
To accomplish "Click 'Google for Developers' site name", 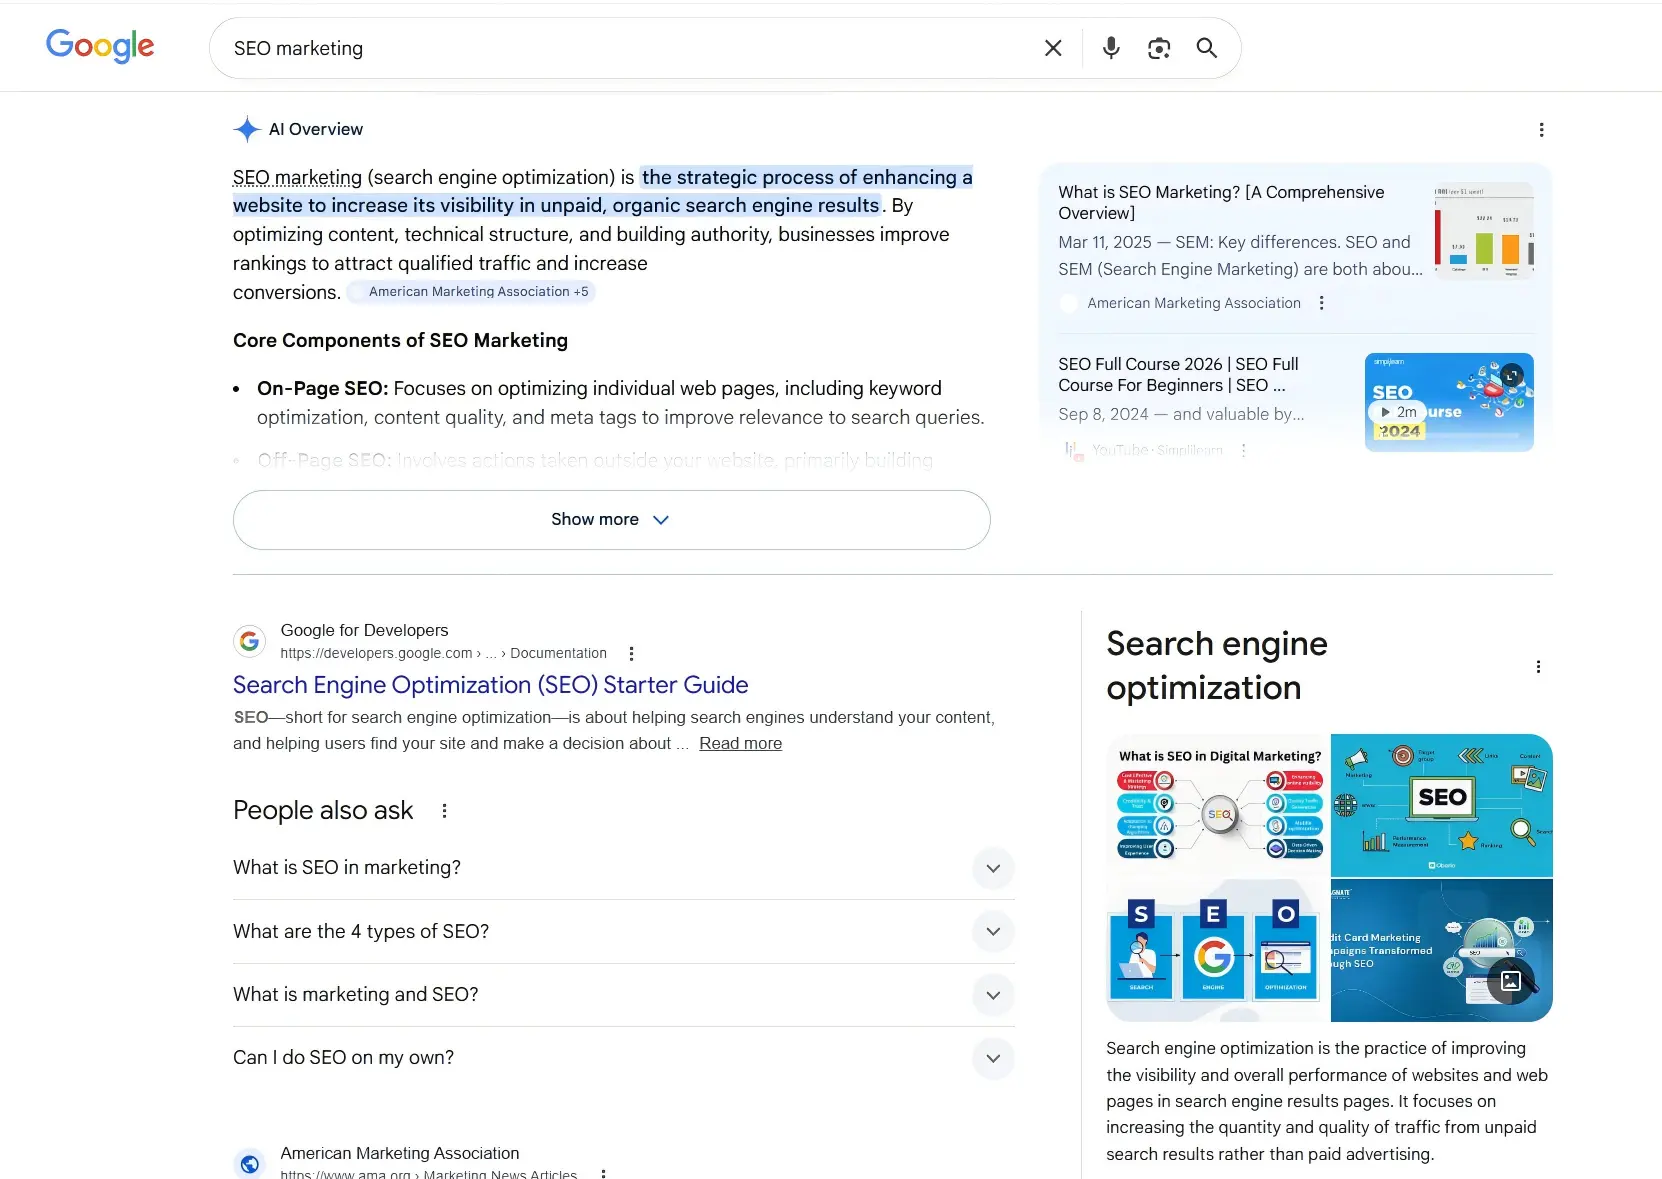I will pyautogui.click(x=364, y=631).
